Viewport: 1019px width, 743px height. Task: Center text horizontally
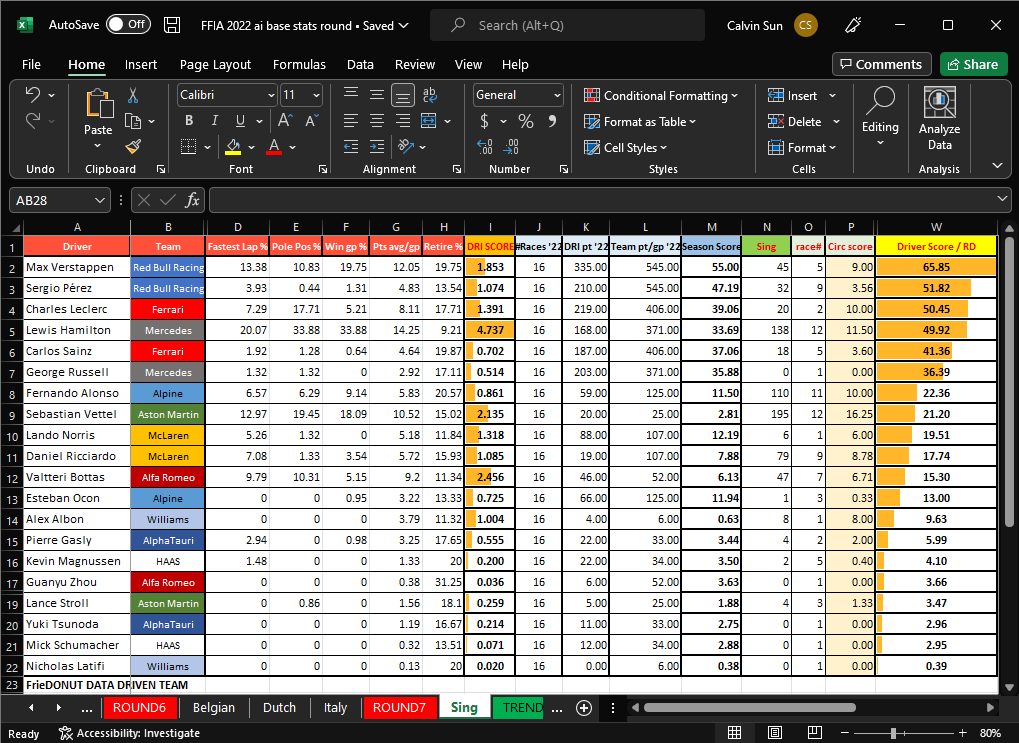[377, 121]
